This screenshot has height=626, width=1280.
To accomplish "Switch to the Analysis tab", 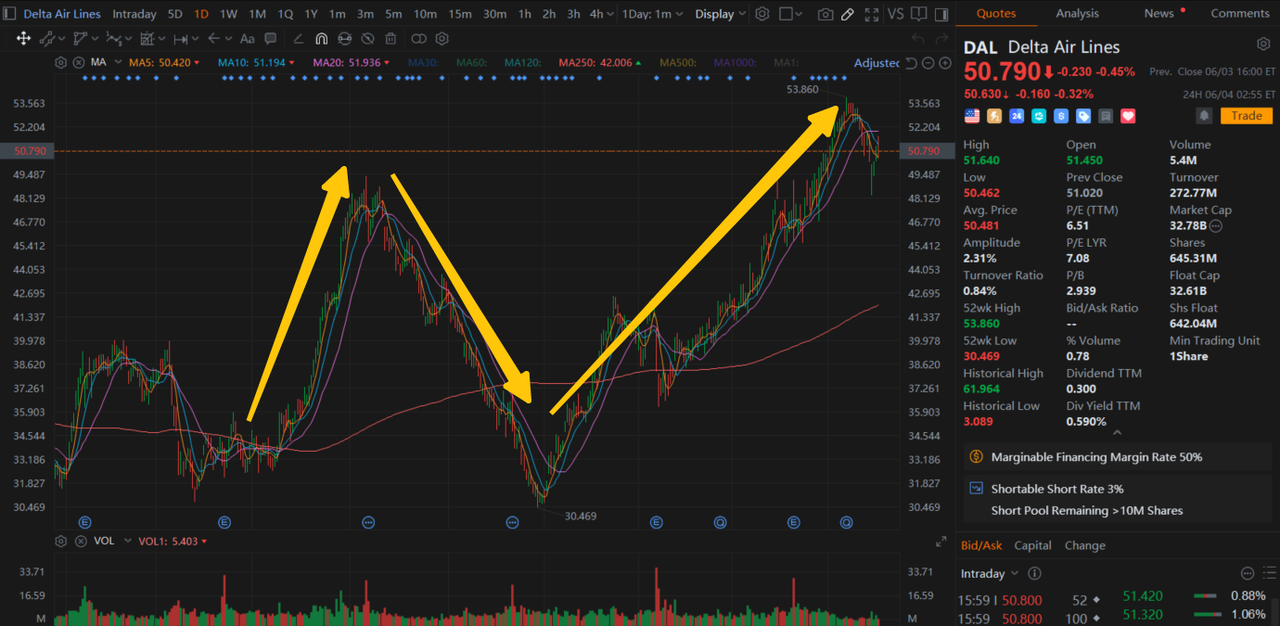I will point(1077,13).
